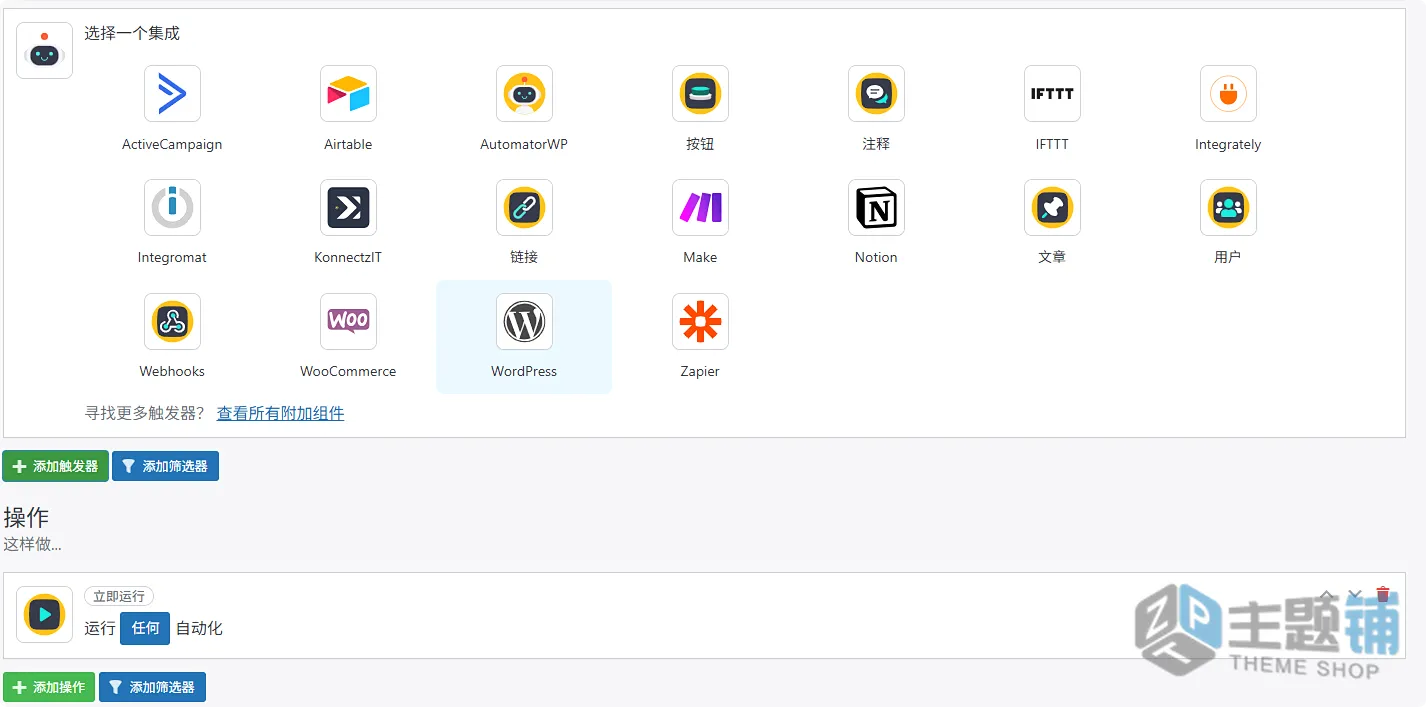Click the 运行 text in the action row
The image size is (1426, 707).
coord(100,628)
